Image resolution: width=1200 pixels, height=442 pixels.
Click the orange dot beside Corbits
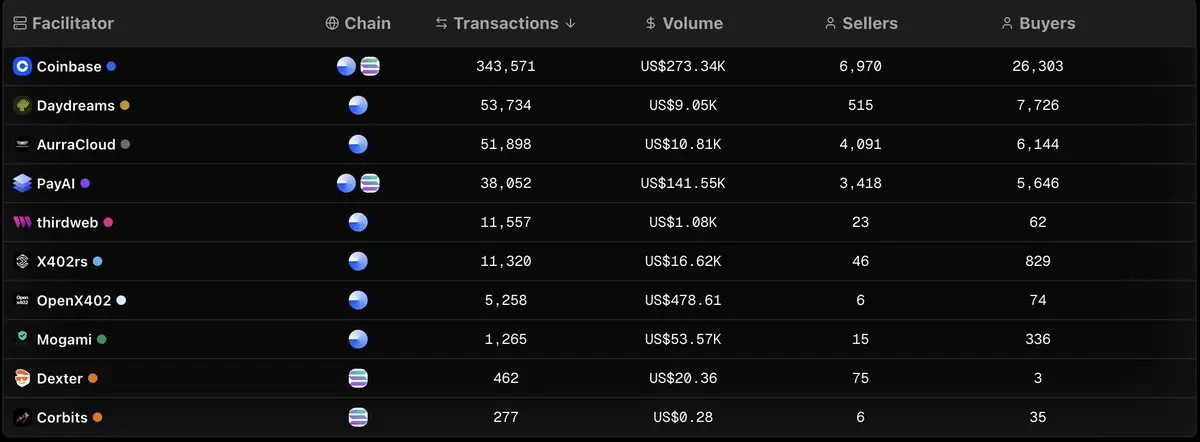click(98, 417)
